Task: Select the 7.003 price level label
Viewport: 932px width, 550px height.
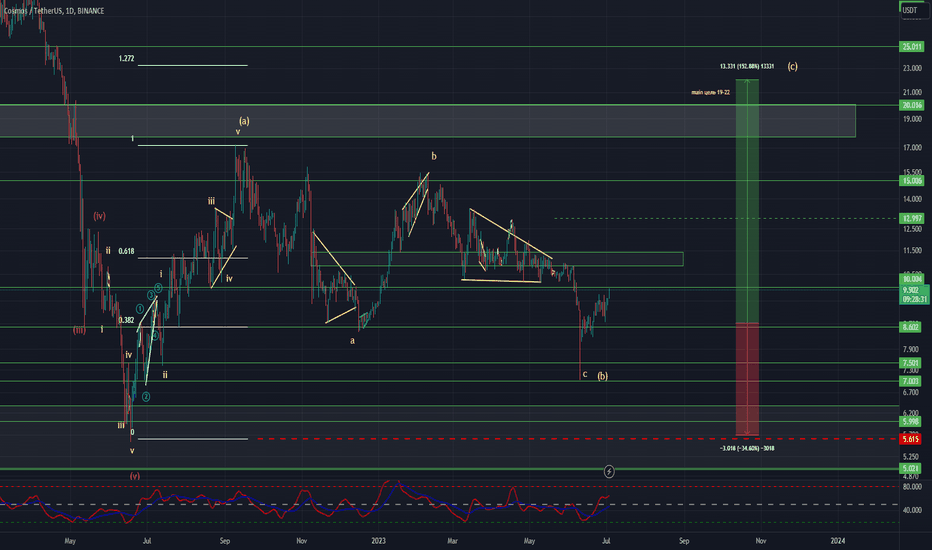Action: [x=911, y=381]
